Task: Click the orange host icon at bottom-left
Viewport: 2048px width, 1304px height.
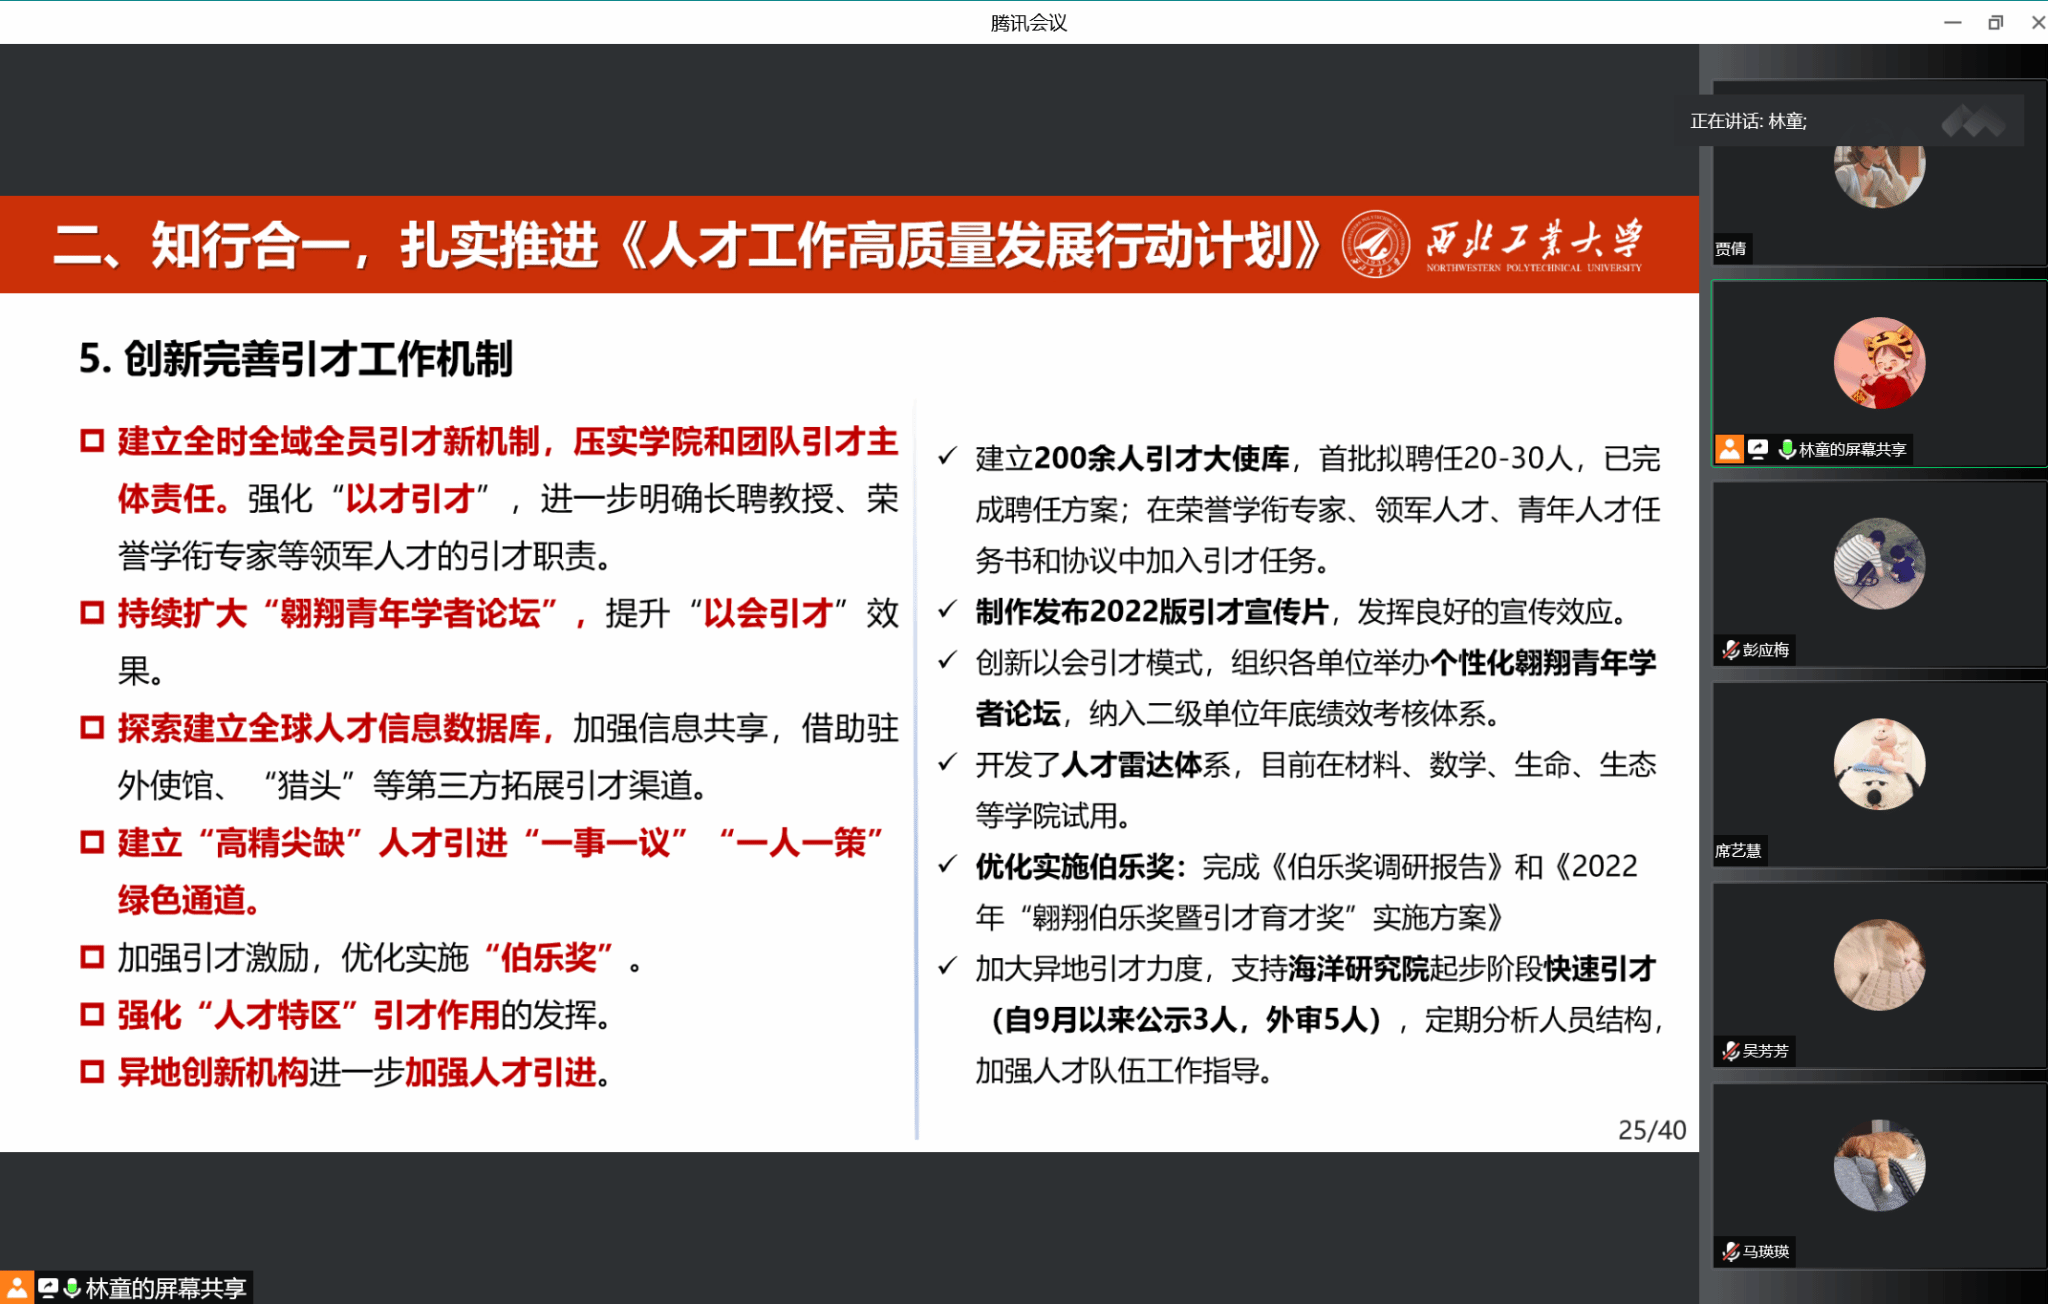Action: point(16,1288)
